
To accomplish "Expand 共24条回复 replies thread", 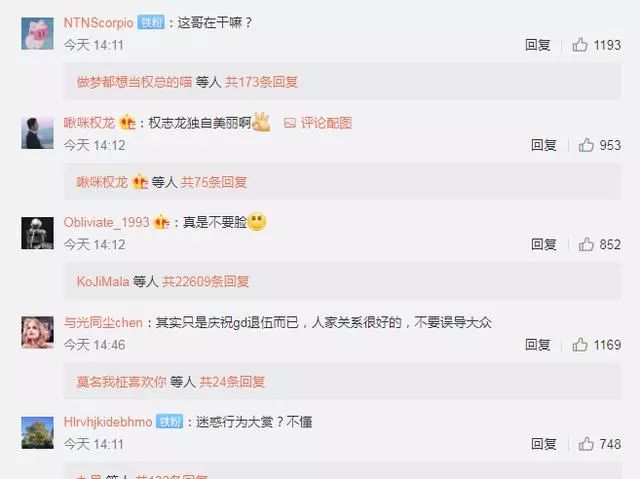I will [x=232, y=381].
